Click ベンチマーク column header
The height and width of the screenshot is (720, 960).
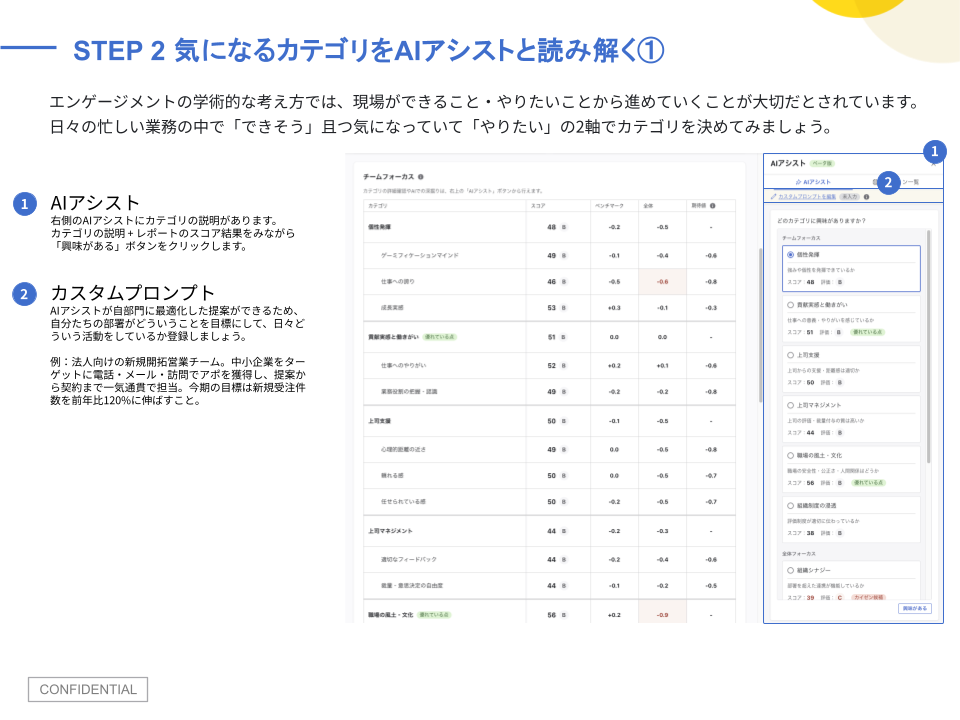coord(609,206)
